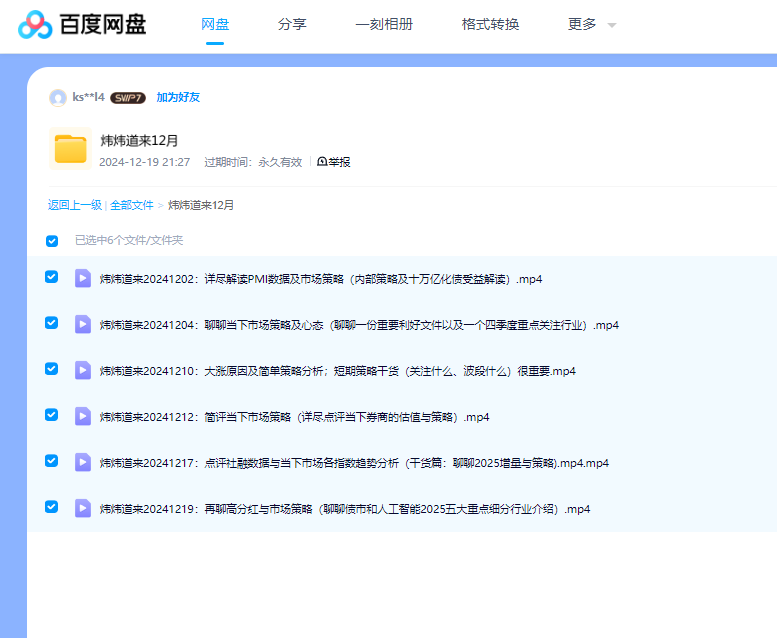Image resolution: width=777 pixels, height=638 pixels.
Task: Click video icon of the 20241204 file
Action: (x=83, y=324)
